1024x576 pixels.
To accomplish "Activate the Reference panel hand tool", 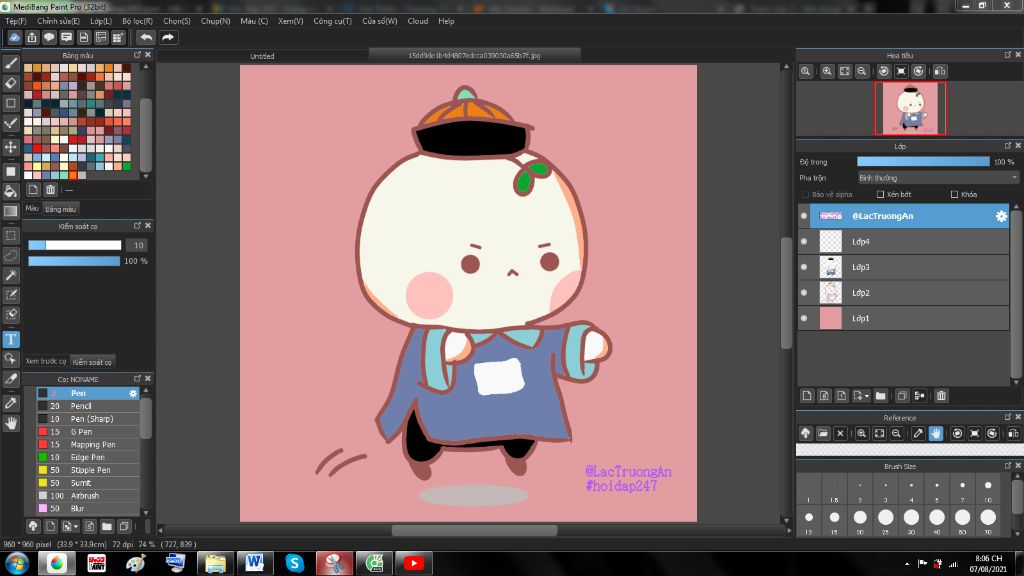I will click(x=936, y=433).
